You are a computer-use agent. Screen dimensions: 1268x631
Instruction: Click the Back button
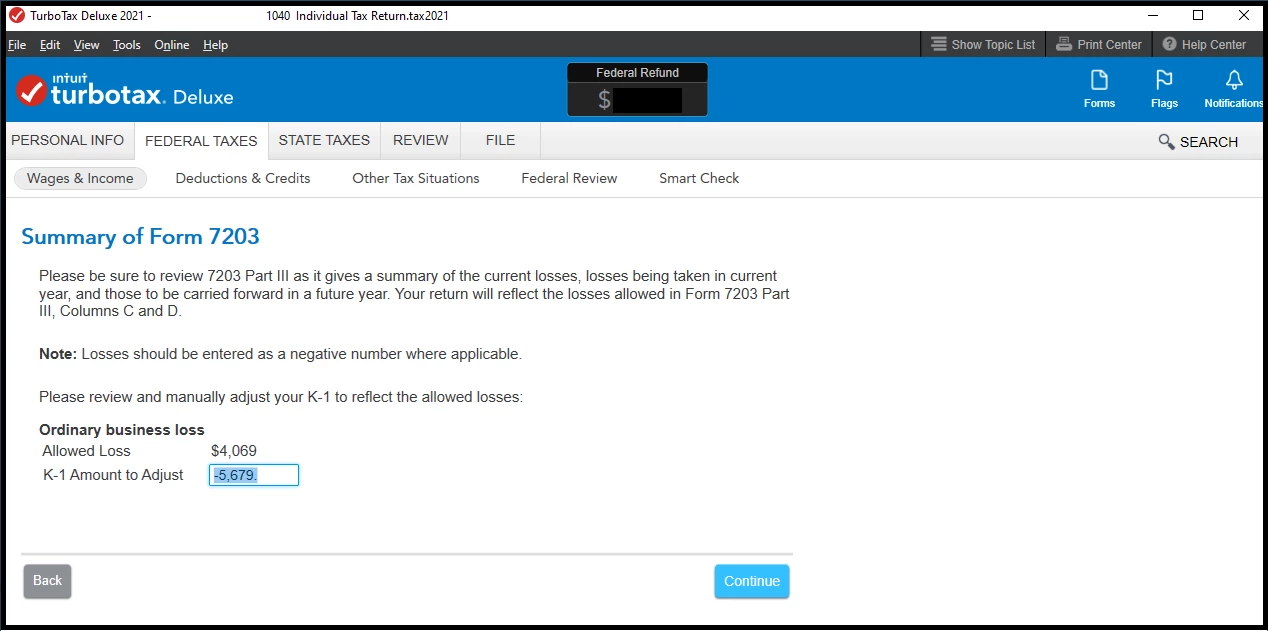click(47, 581)
